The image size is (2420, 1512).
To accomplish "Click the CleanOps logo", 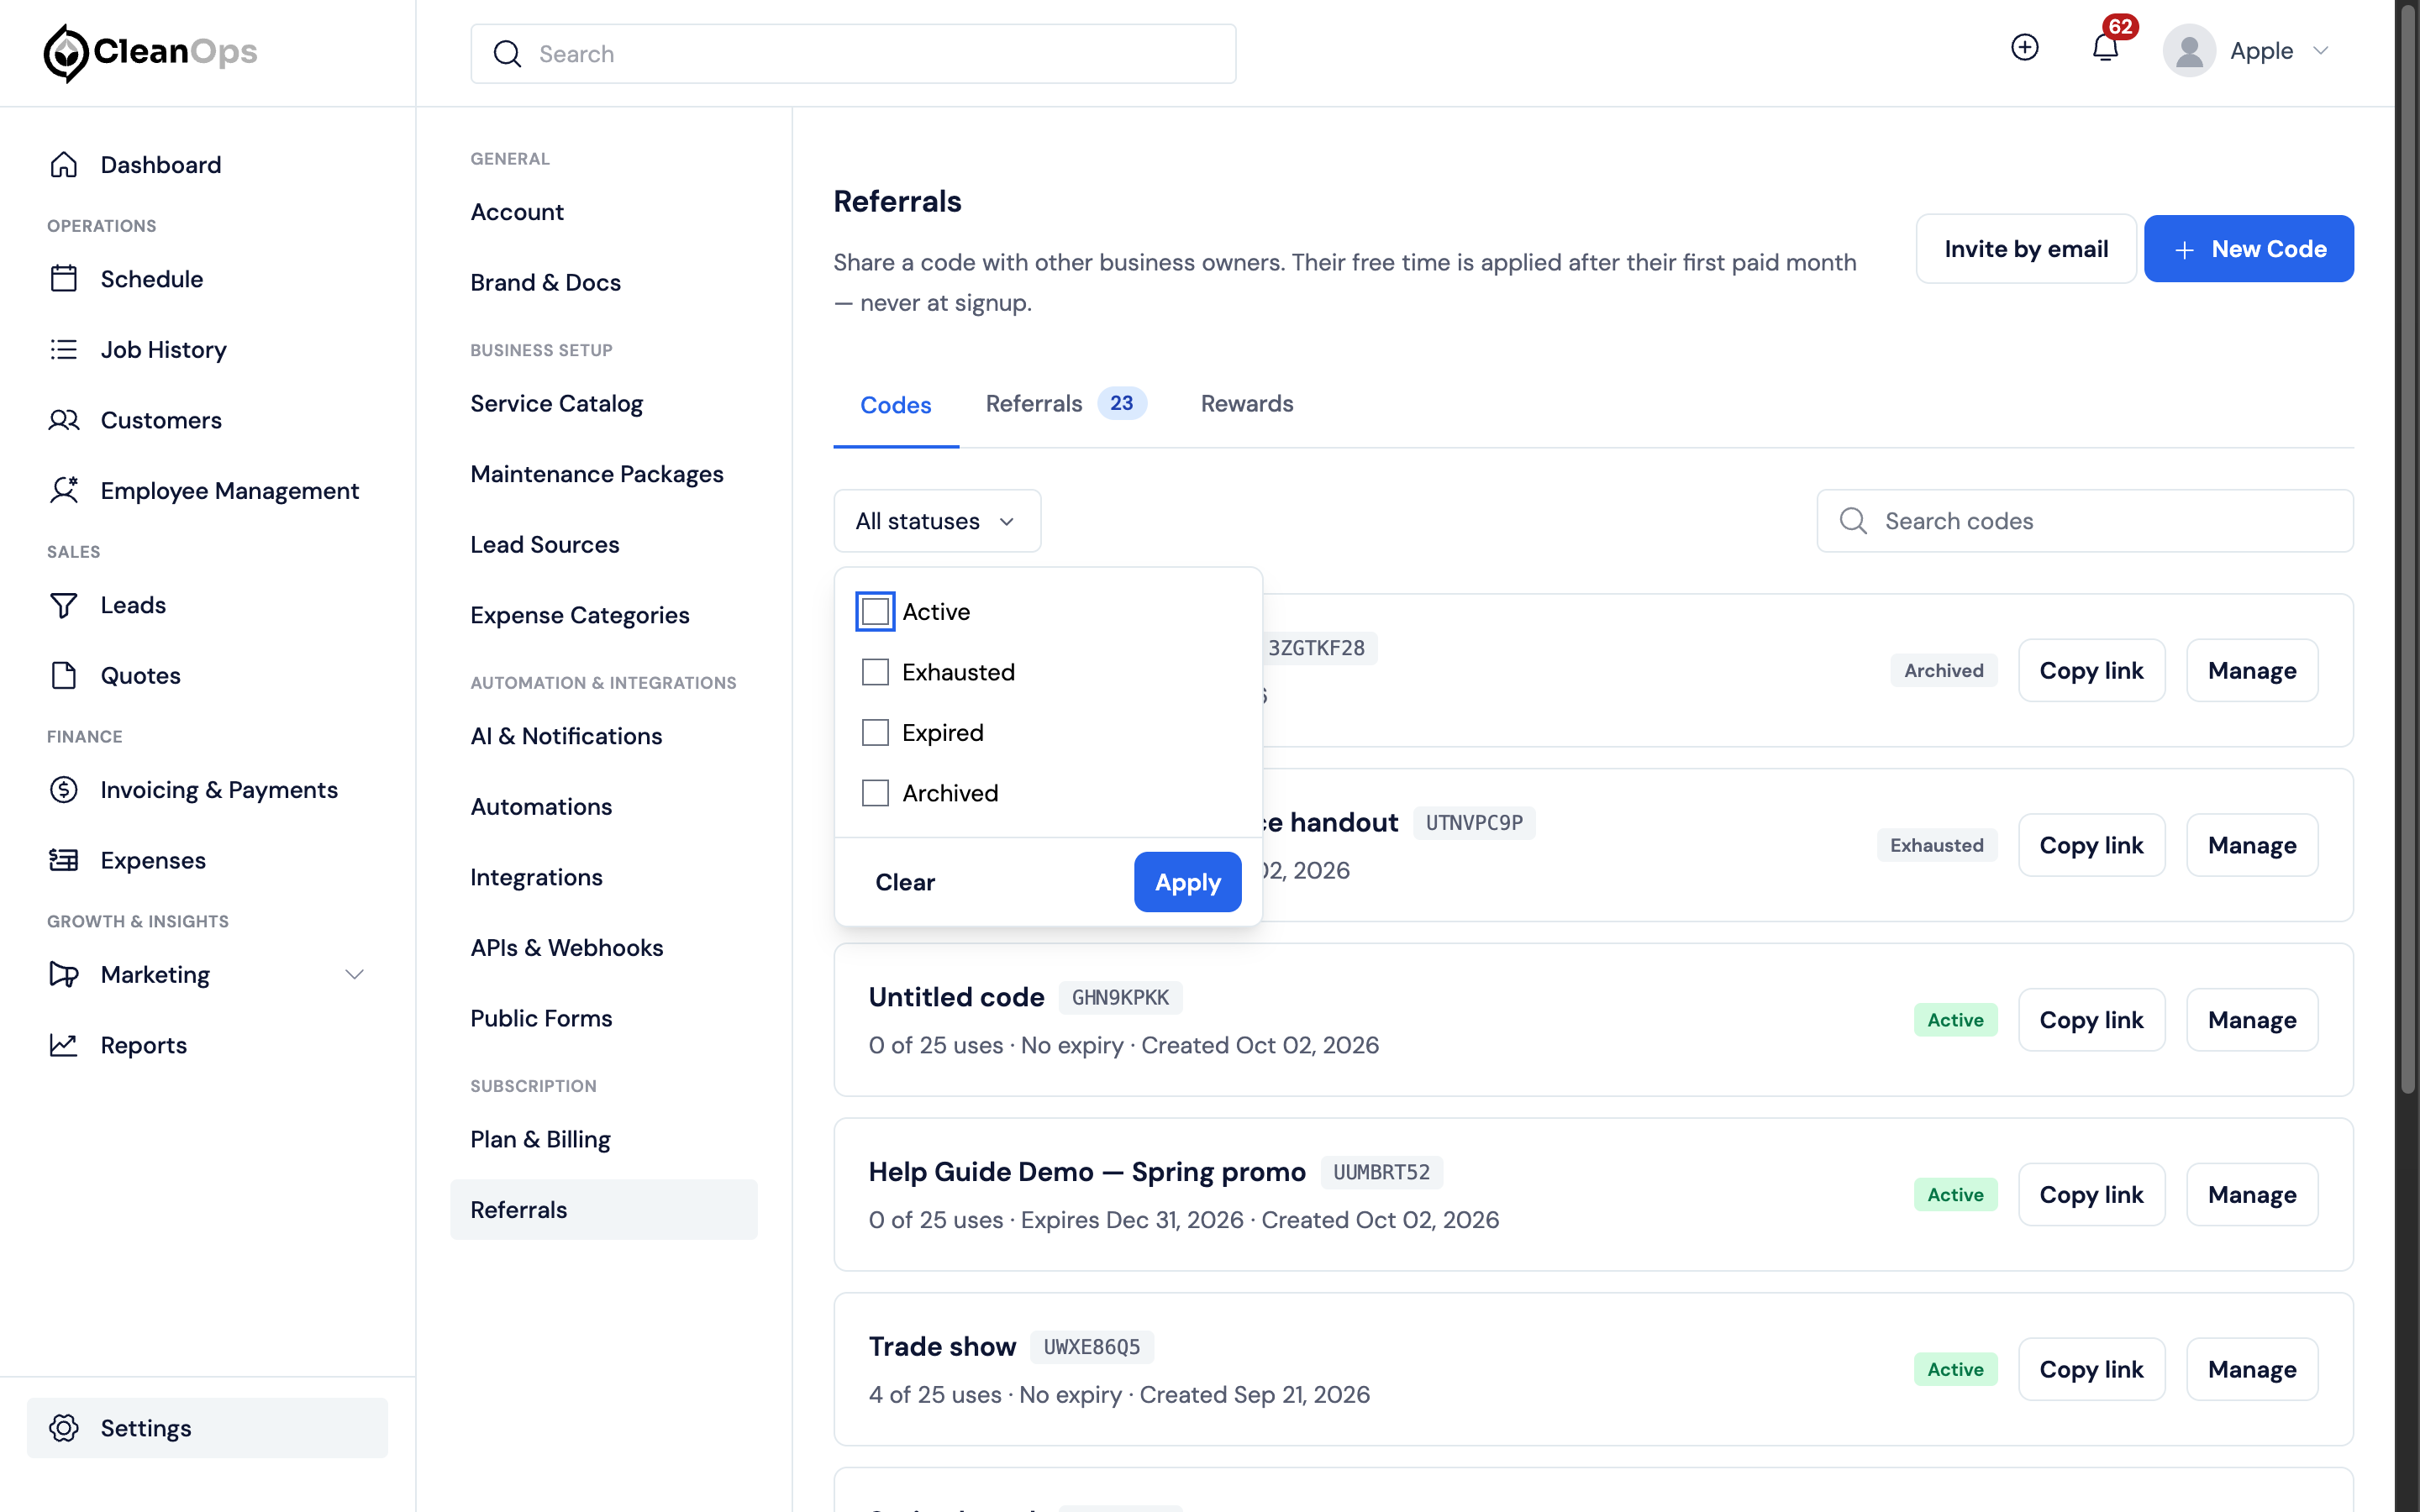I will click(x=150, y=52).
